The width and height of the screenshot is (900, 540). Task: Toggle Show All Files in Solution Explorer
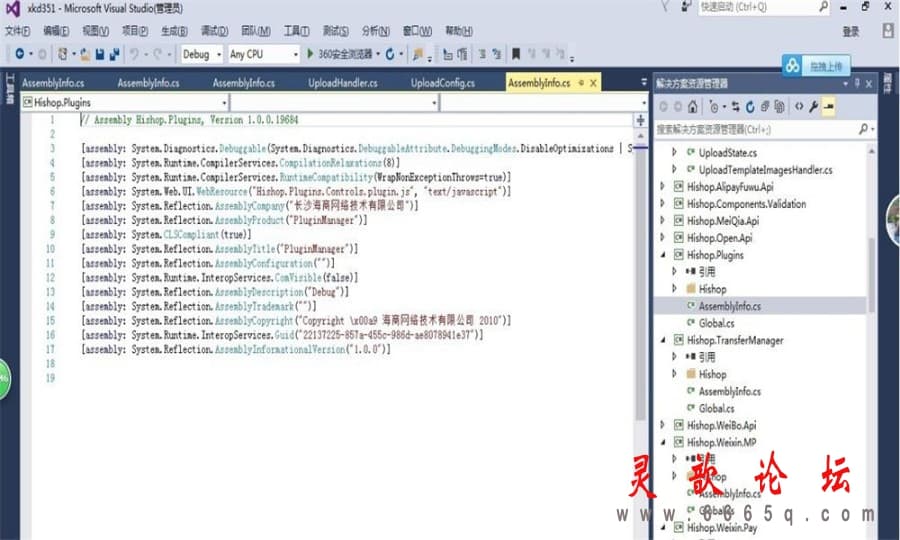pos(779,107)
